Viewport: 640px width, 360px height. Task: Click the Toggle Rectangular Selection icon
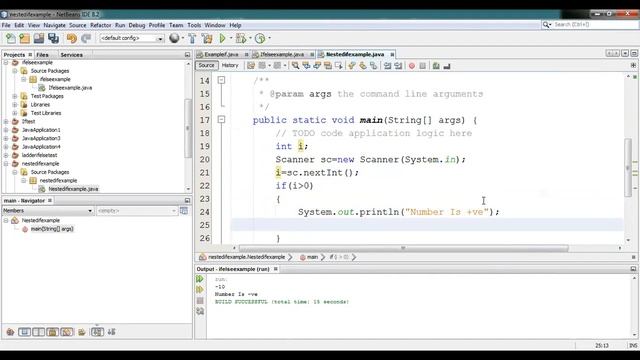coord(338,66)
